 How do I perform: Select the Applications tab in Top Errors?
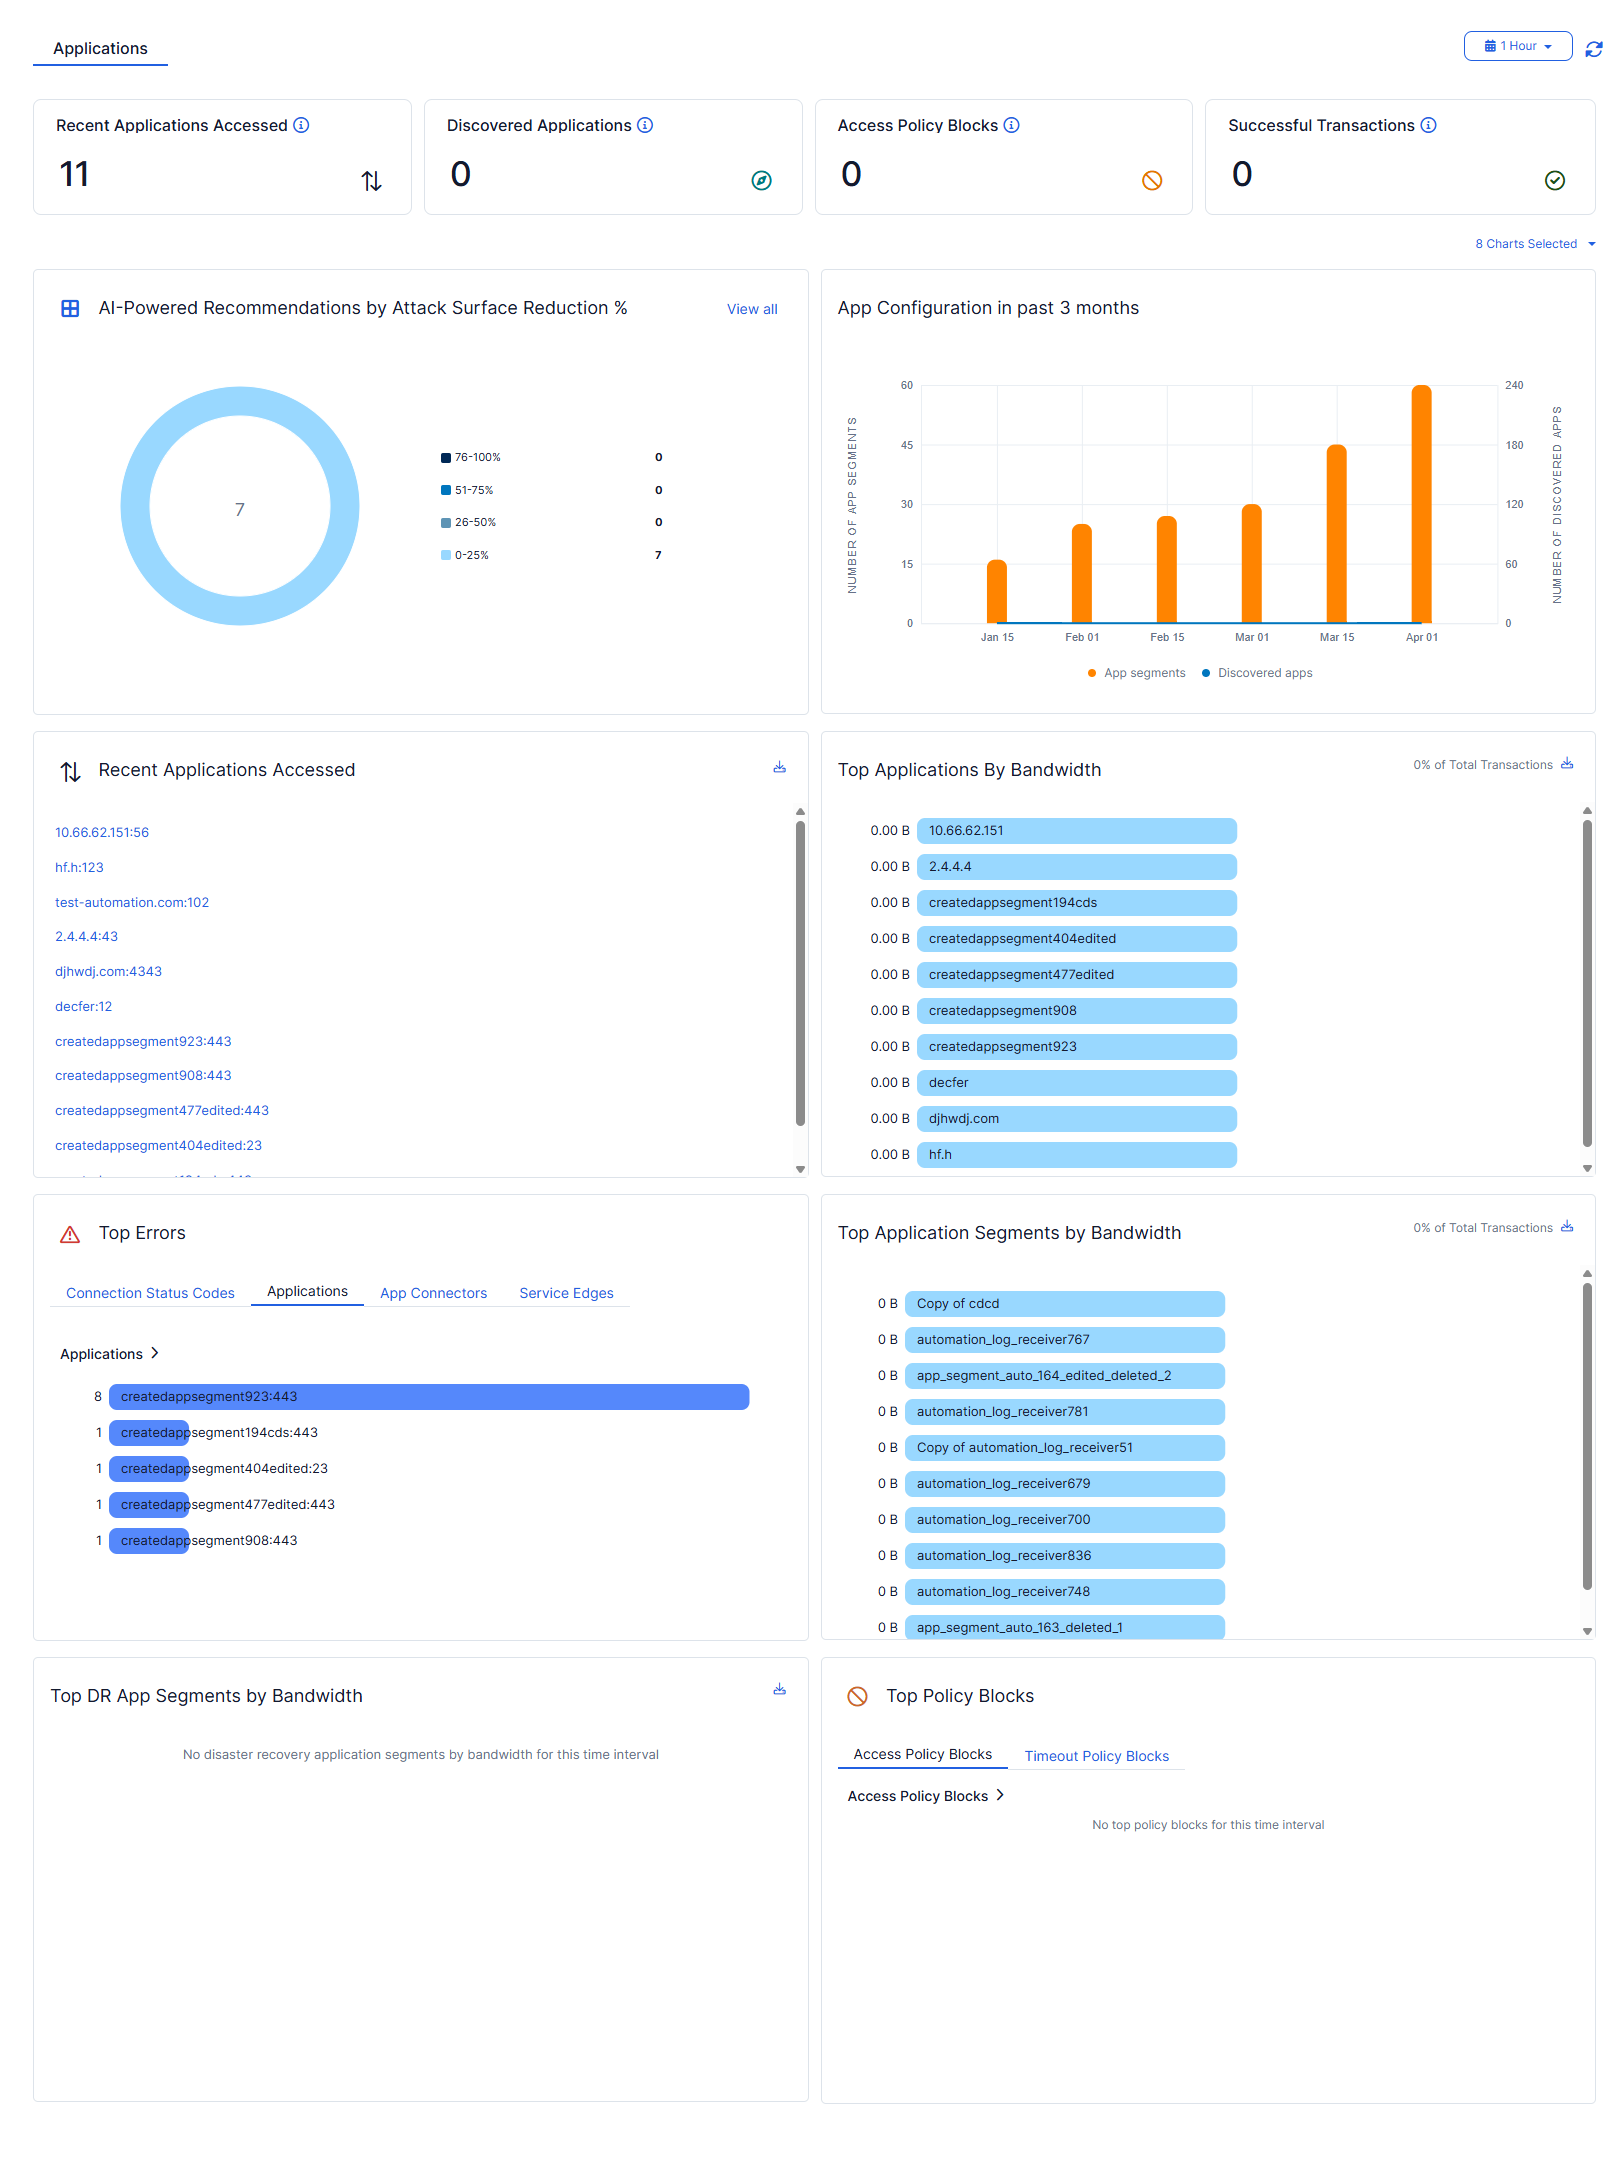coord(307,1292)
